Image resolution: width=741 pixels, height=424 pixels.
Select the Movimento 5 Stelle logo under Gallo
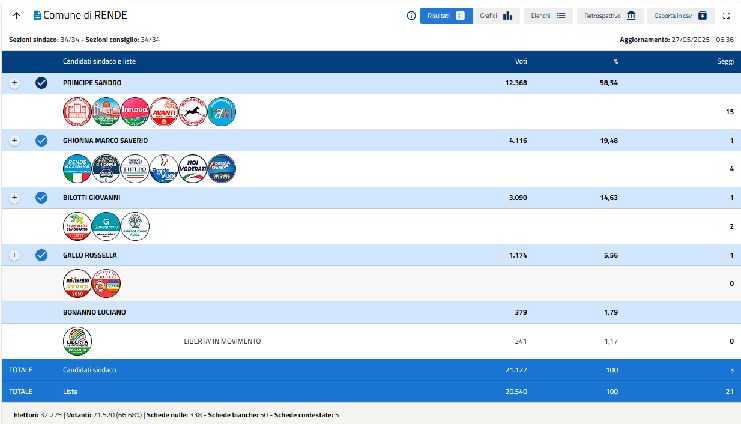pos(77,284)
